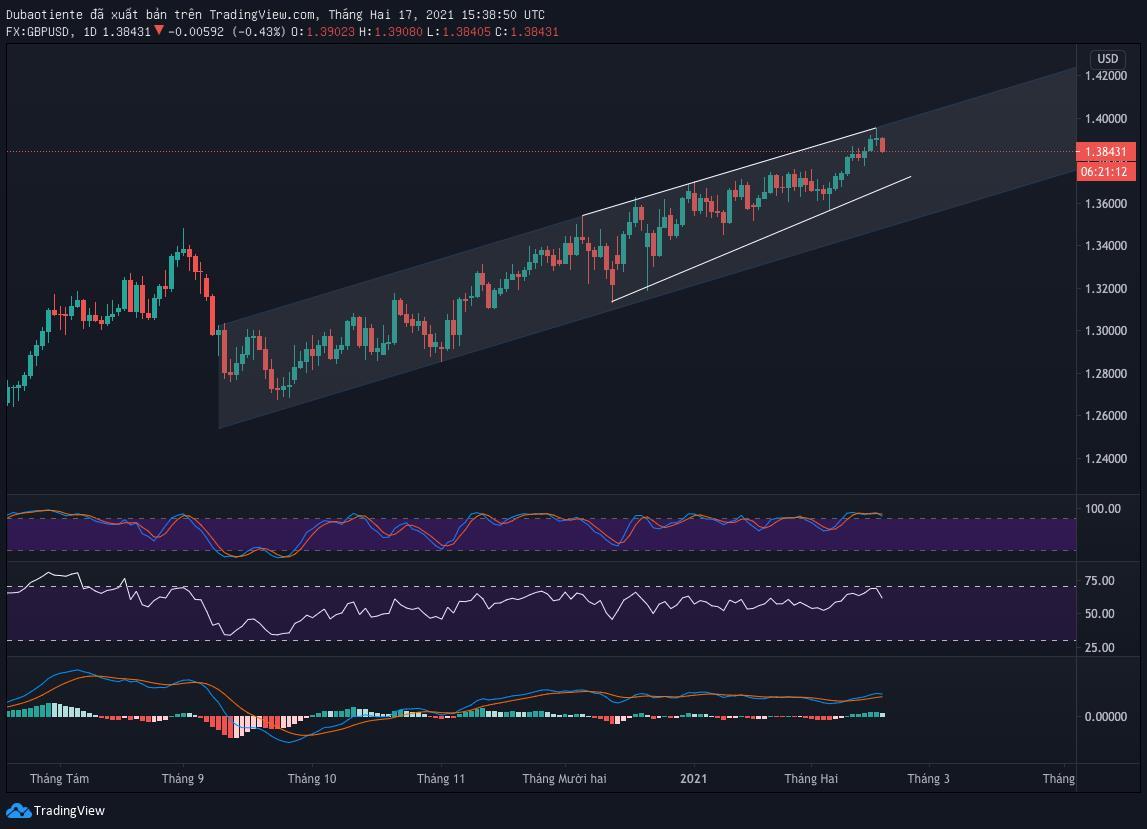The height and width of the screenshot is (829, 1147).
Task: Click the 1.28000 price axis label
Action: [1105, 373]
